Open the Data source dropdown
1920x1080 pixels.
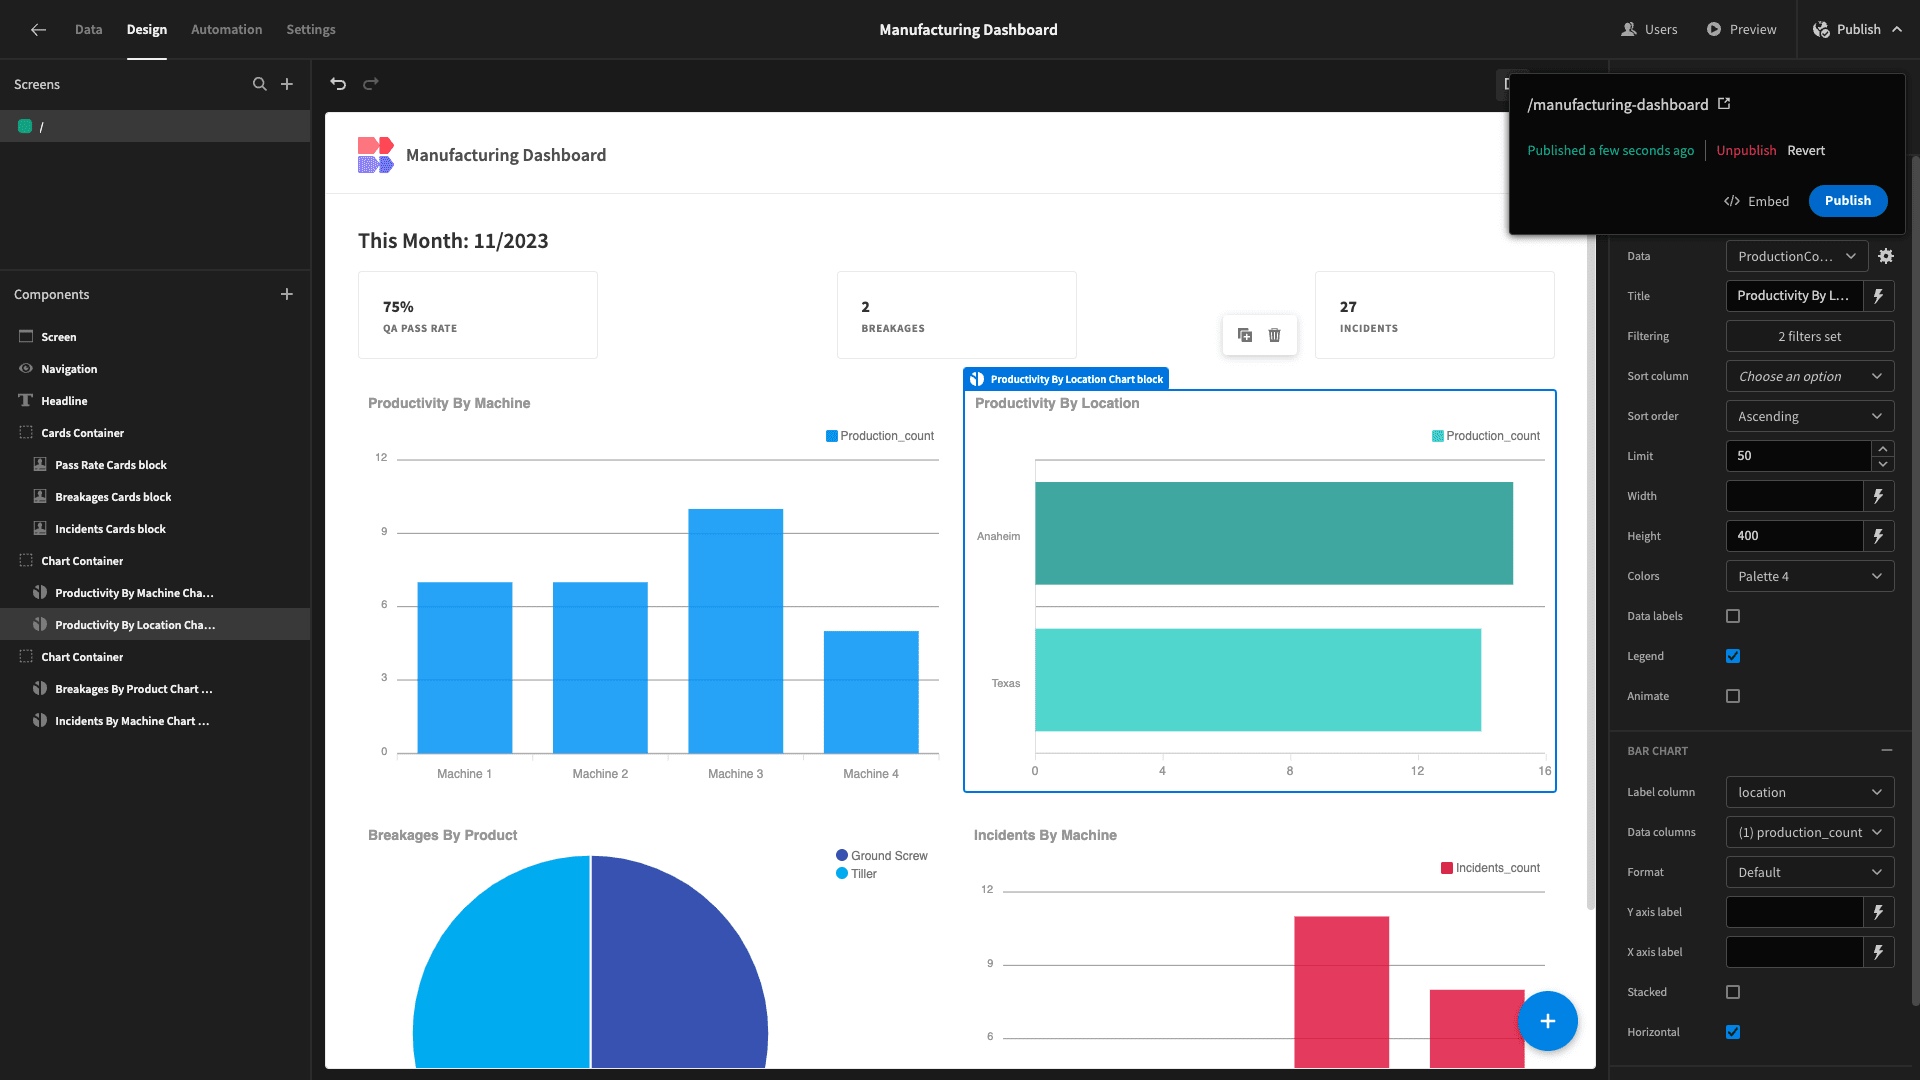click(1797, 256)
